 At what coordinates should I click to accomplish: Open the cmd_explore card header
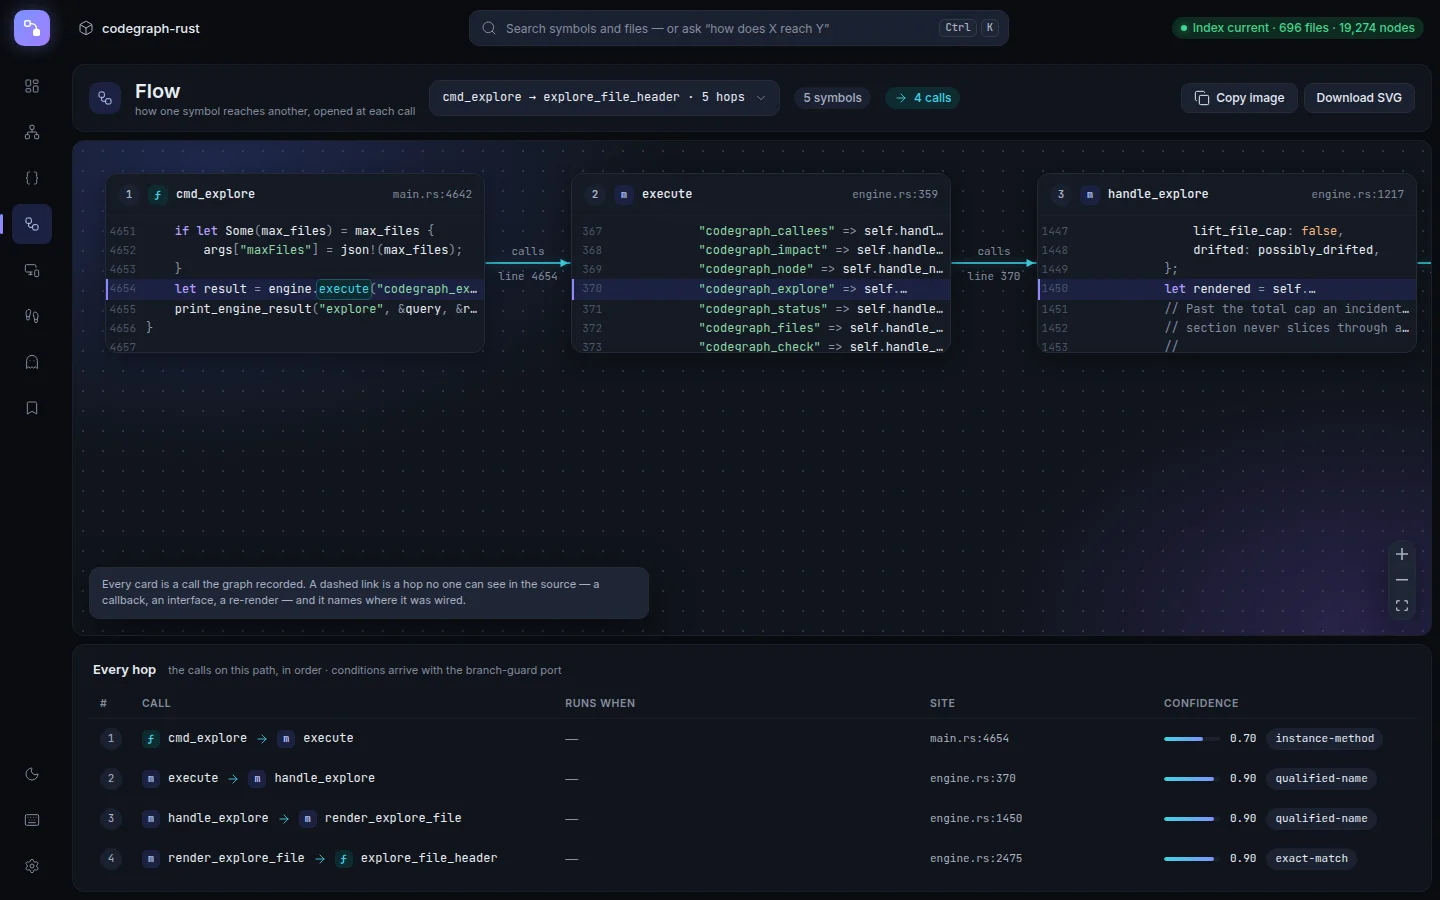point(295,194)
